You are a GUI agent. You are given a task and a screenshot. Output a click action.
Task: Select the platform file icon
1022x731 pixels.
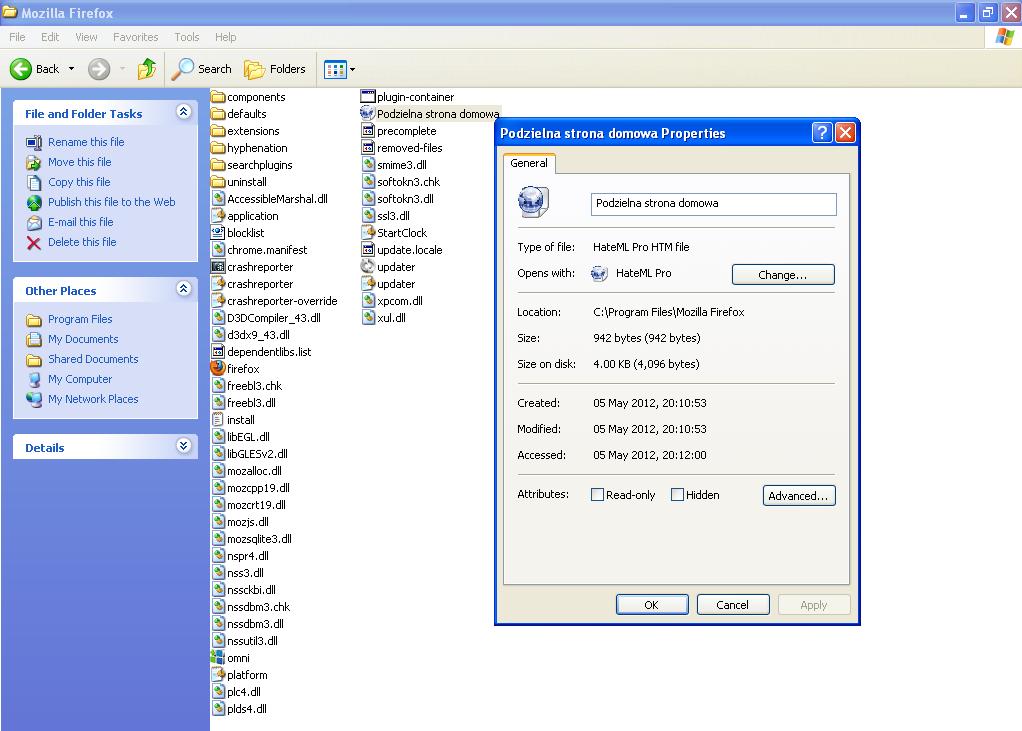(x=218, y=674)
